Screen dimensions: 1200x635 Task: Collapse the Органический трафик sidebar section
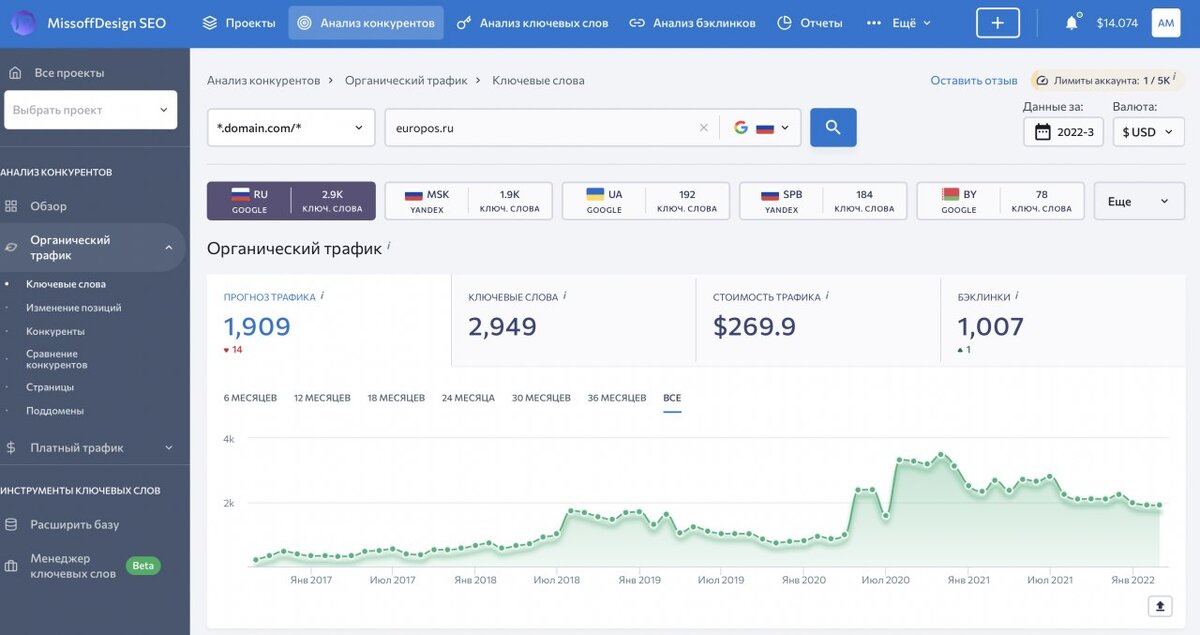[168, 247]
